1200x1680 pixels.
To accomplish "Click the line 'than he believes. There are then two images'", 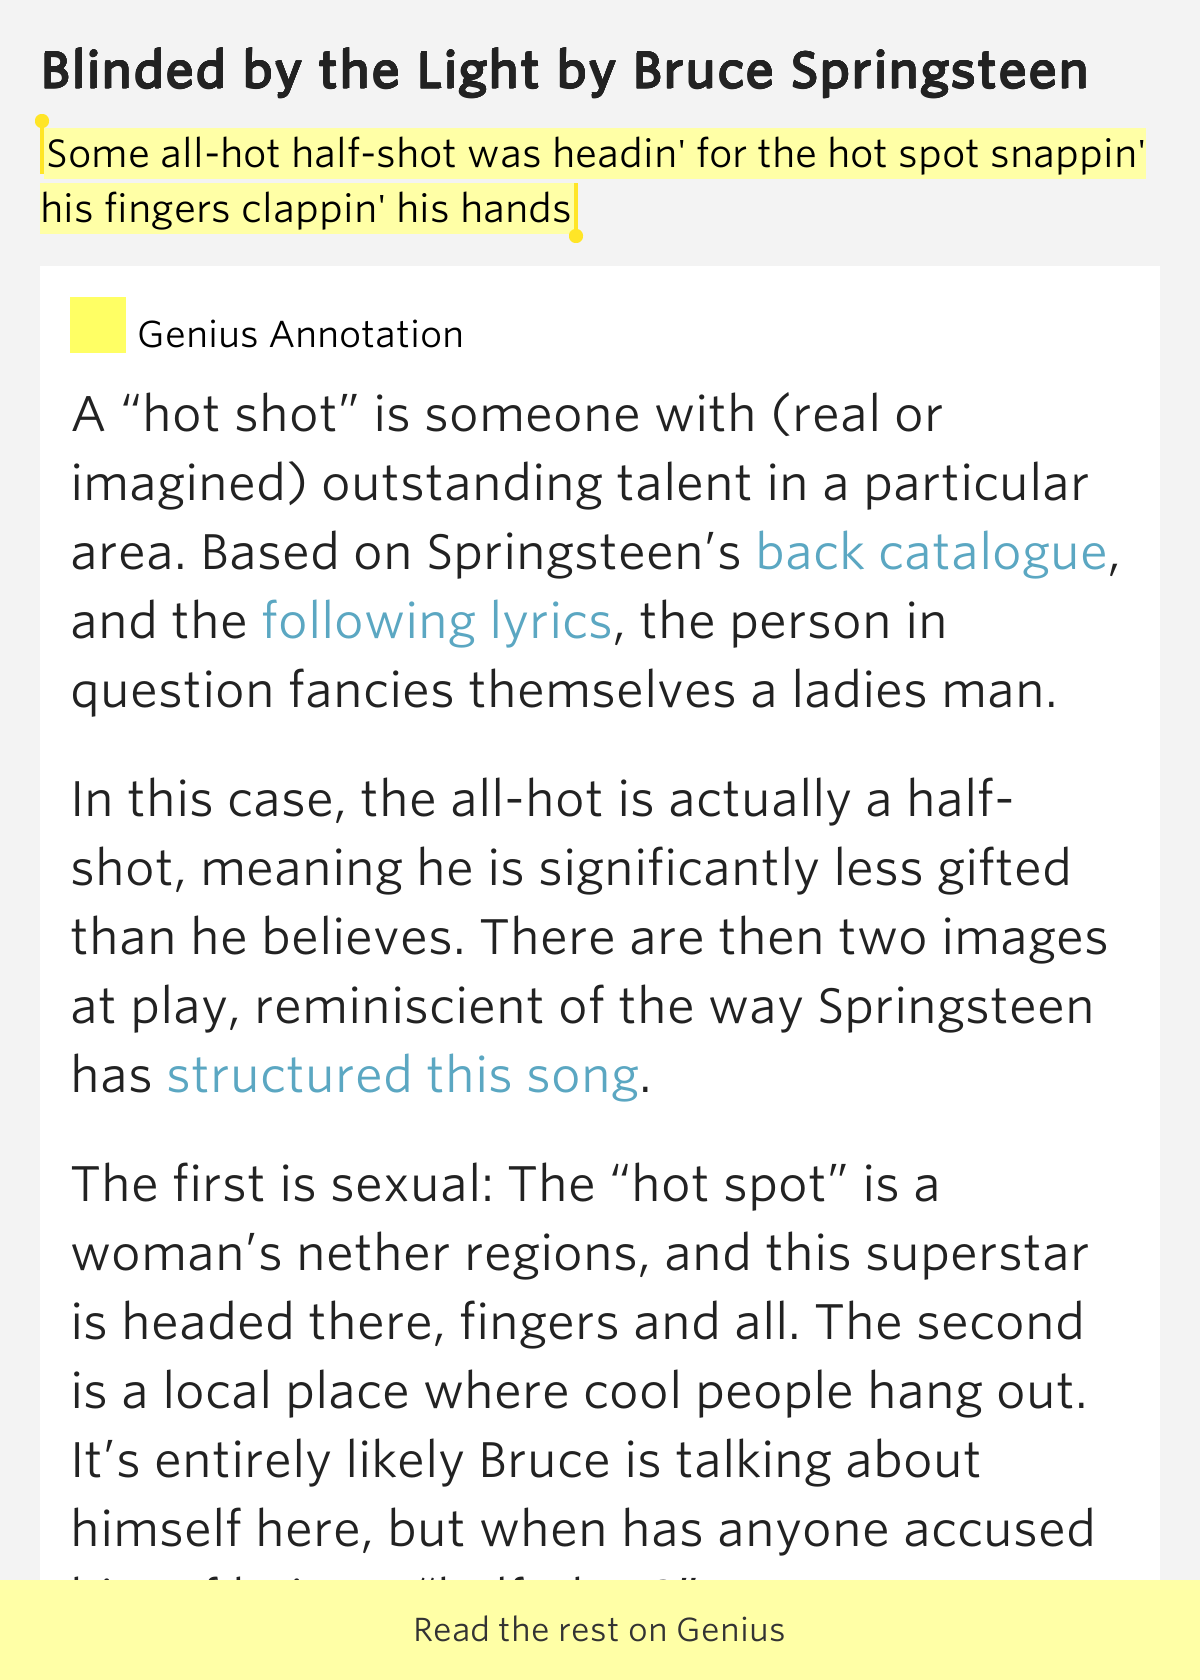I will (x=589, y=937).
